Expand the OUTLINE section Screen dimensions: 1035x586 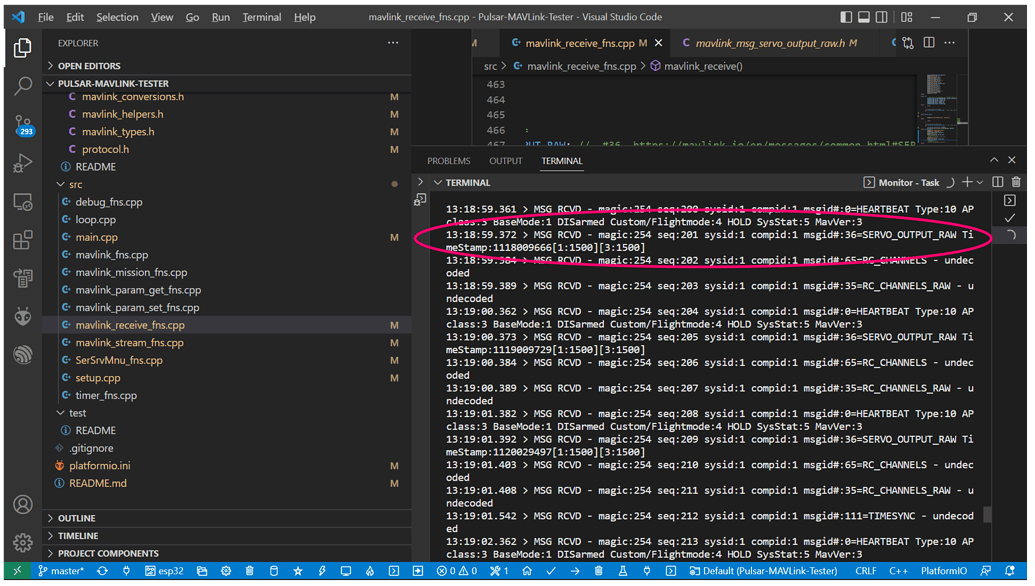tap(77, 518)
